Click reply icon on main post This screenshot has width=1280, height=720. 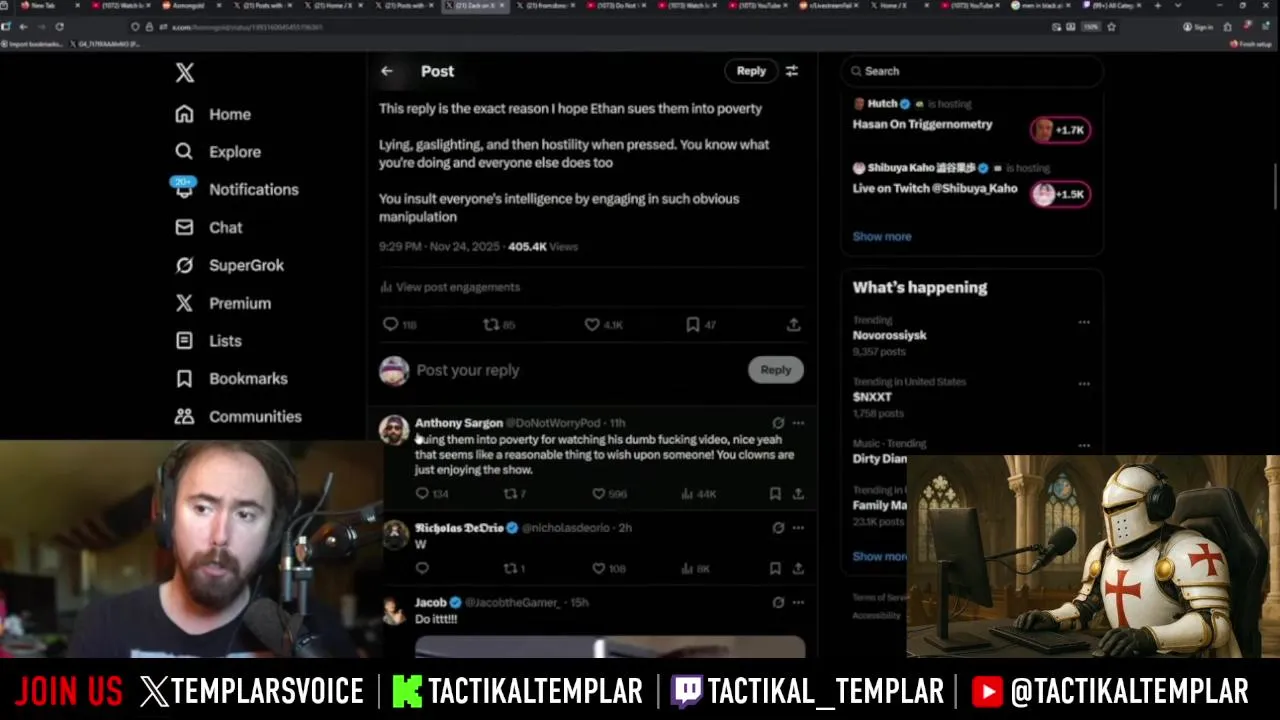pyautogui.click(x=391, y=325)
